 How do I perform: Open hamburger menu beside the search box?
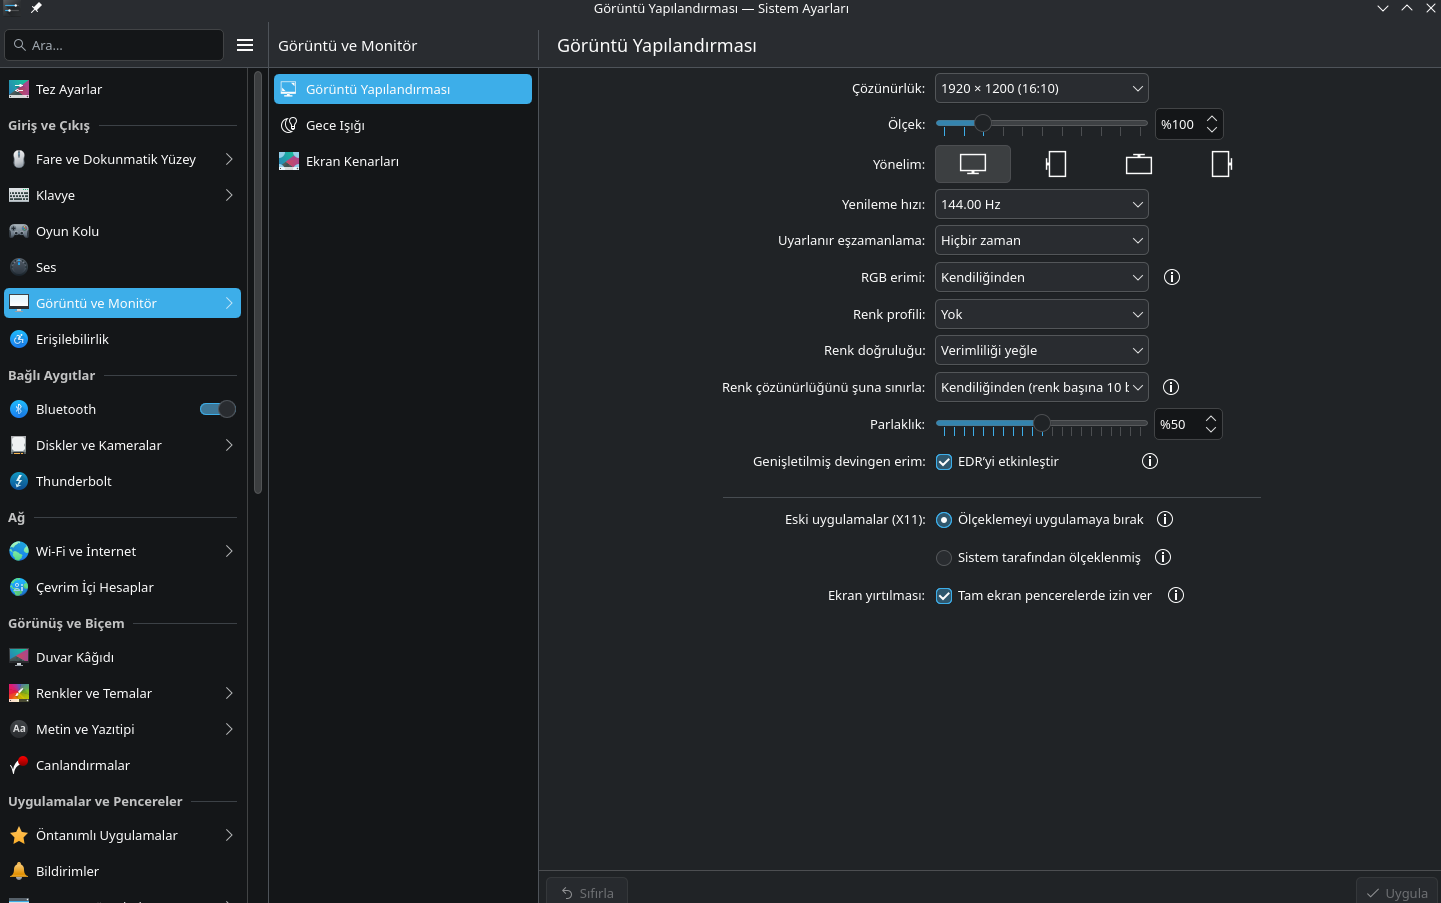point(245,45)
